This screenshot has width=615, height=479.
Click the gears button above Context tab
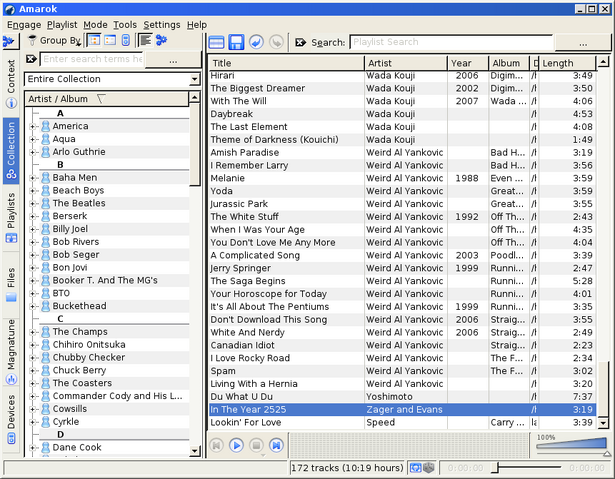[x=9, y=41]
